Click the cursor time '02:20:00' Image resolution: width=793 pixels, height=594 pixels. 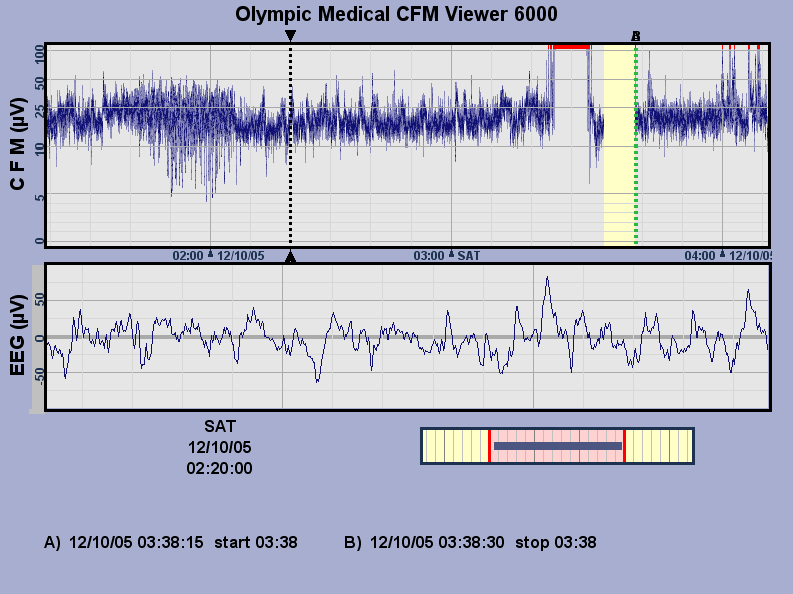pyautogui.click(x=219, y=468)
